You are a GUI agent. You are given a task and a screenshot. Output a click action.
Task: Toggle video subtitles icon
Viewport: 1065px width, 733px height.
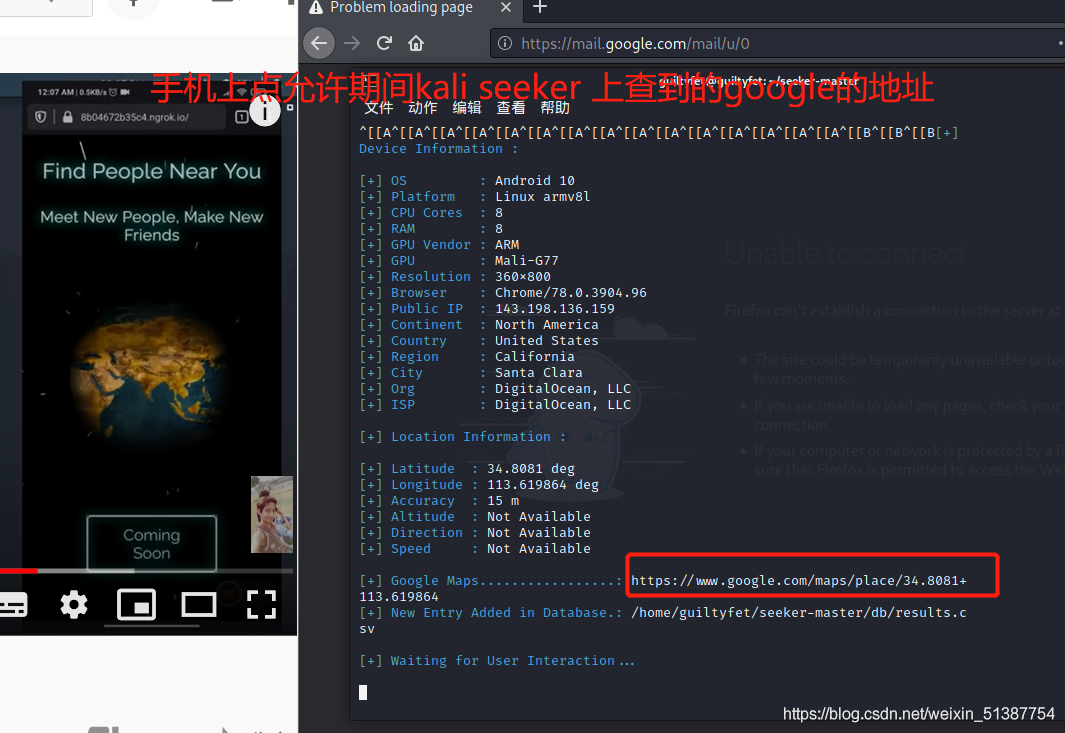(x=13, y=604)
